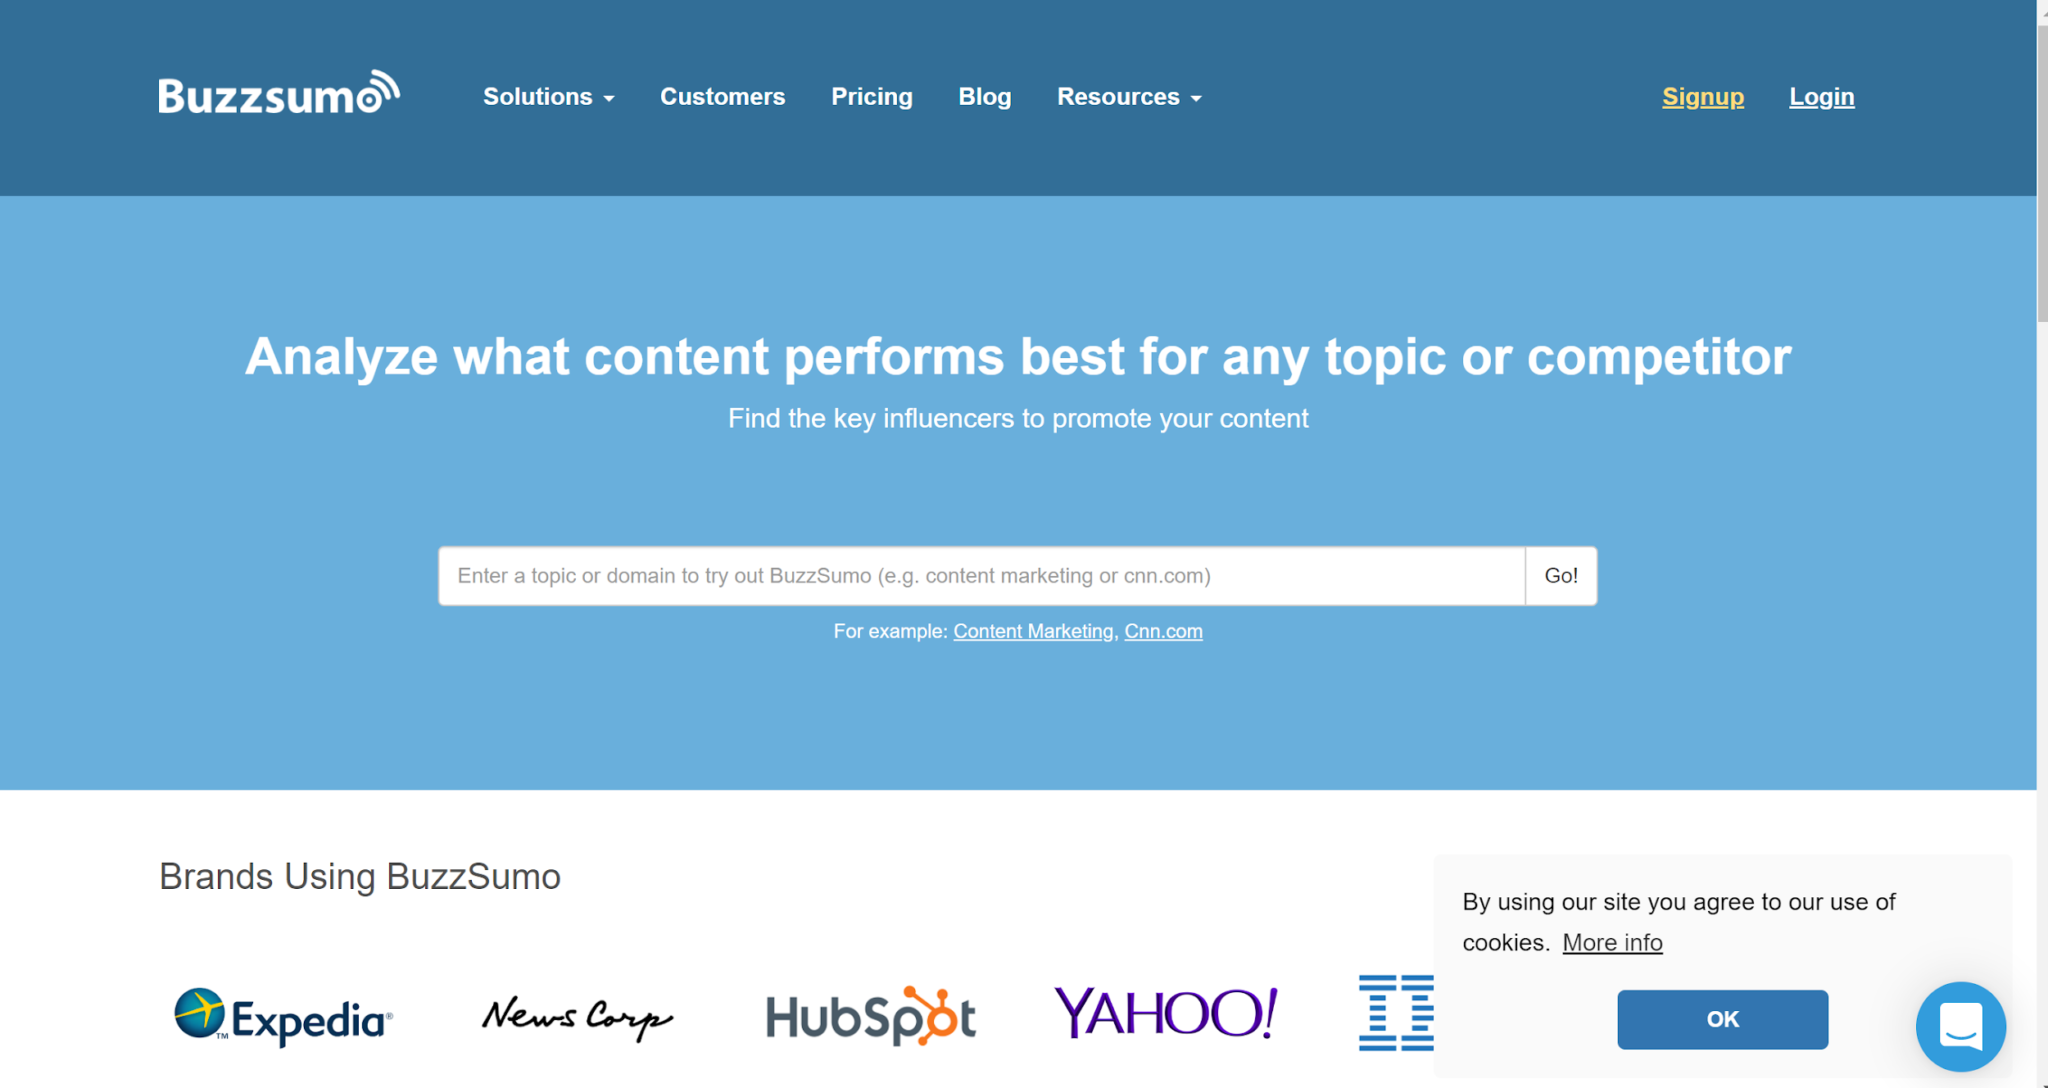Click the Go! search button
This screenshot has height=1088, width=2048.
click(1561, 576)
